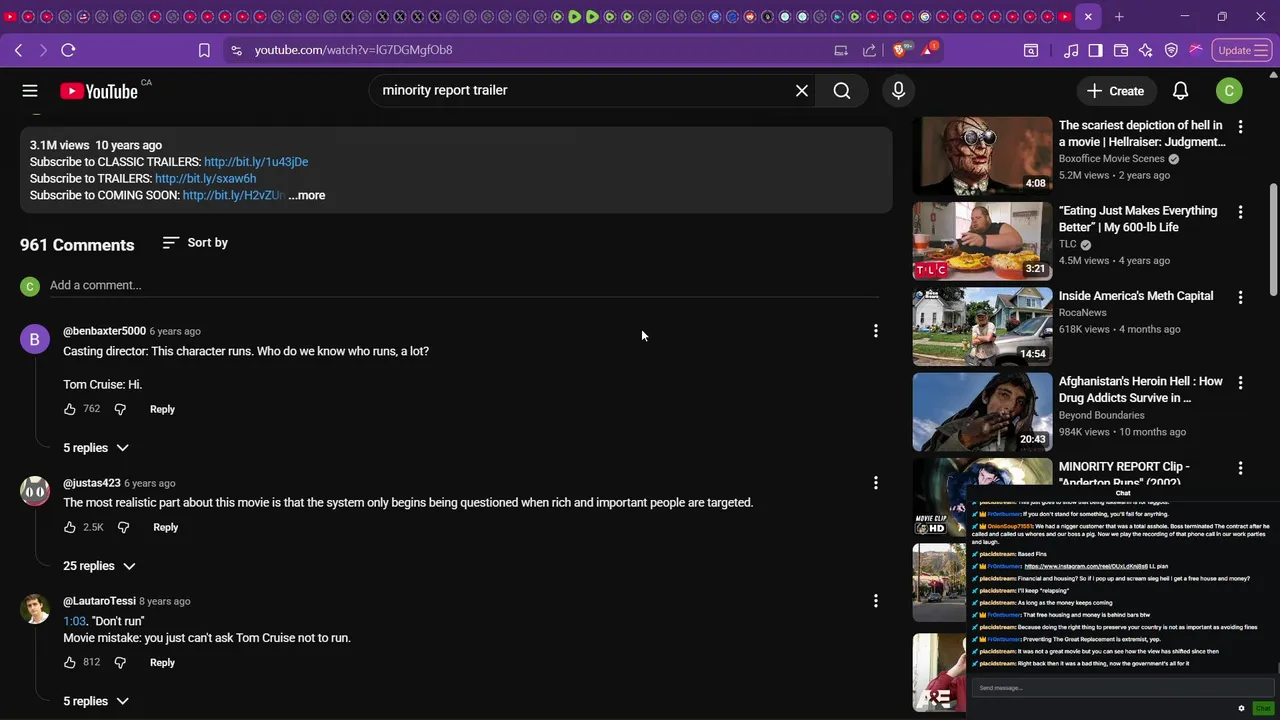Open the notifications bell
Screen dimensions: 1280x720
[1180, 91]
